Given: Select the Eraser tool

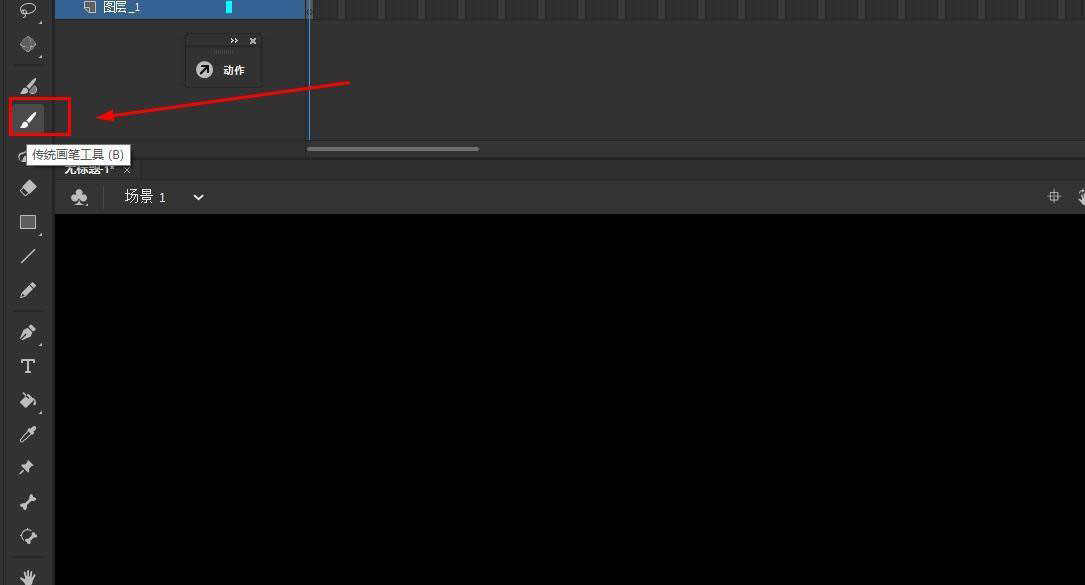Looking at the screenshot, I should [28, 188].
